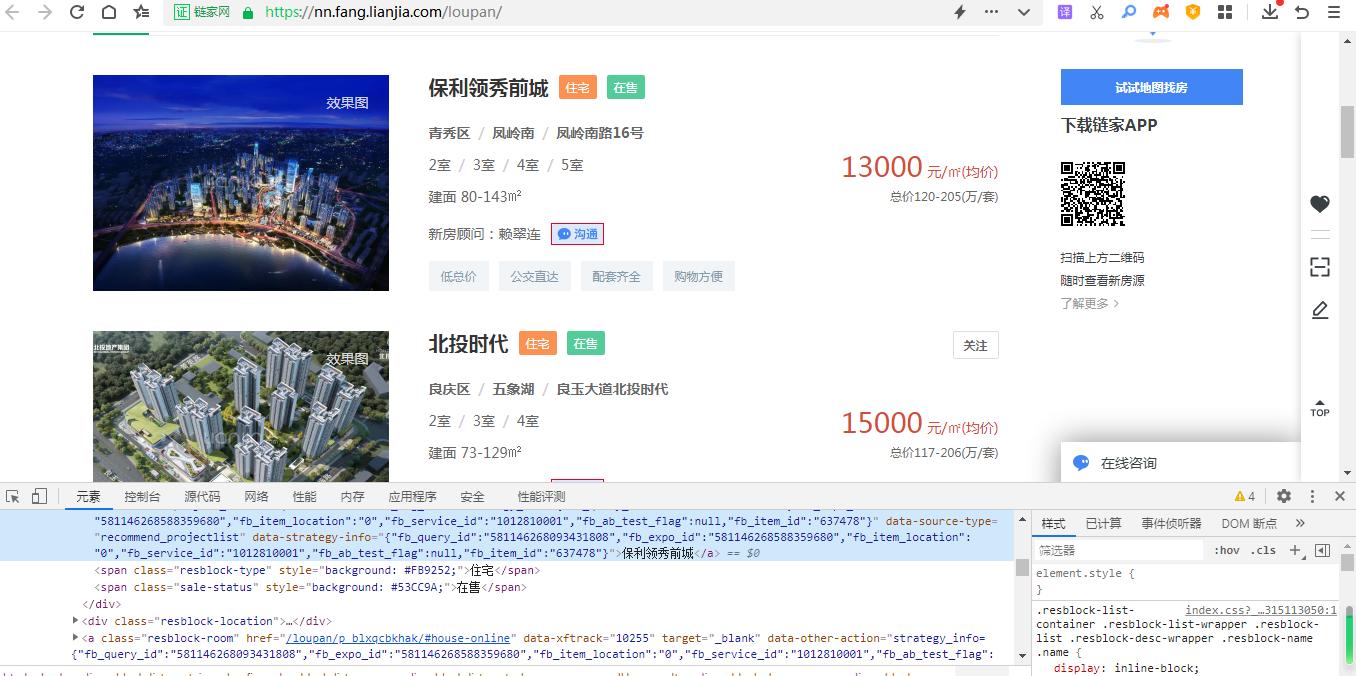Open the four-square apps grid icon
The image size is (1356, 676).
pos(1224,12)
